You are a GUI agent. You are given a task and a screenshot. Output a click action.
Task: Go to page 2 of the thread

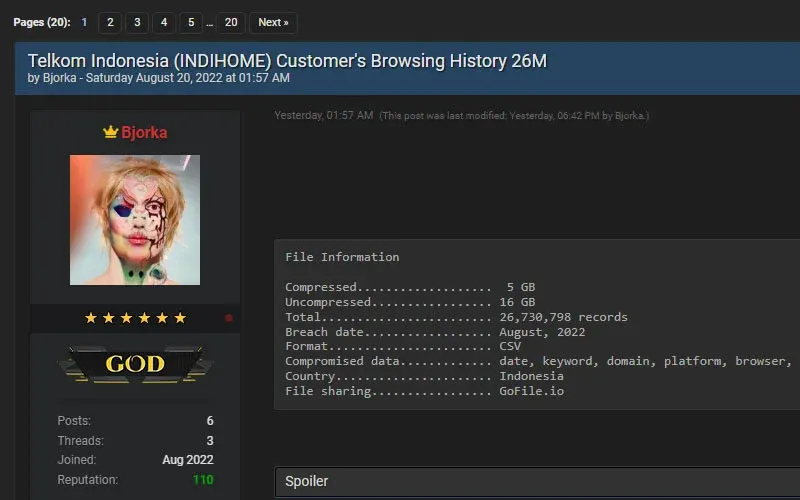tap(110, 22)
